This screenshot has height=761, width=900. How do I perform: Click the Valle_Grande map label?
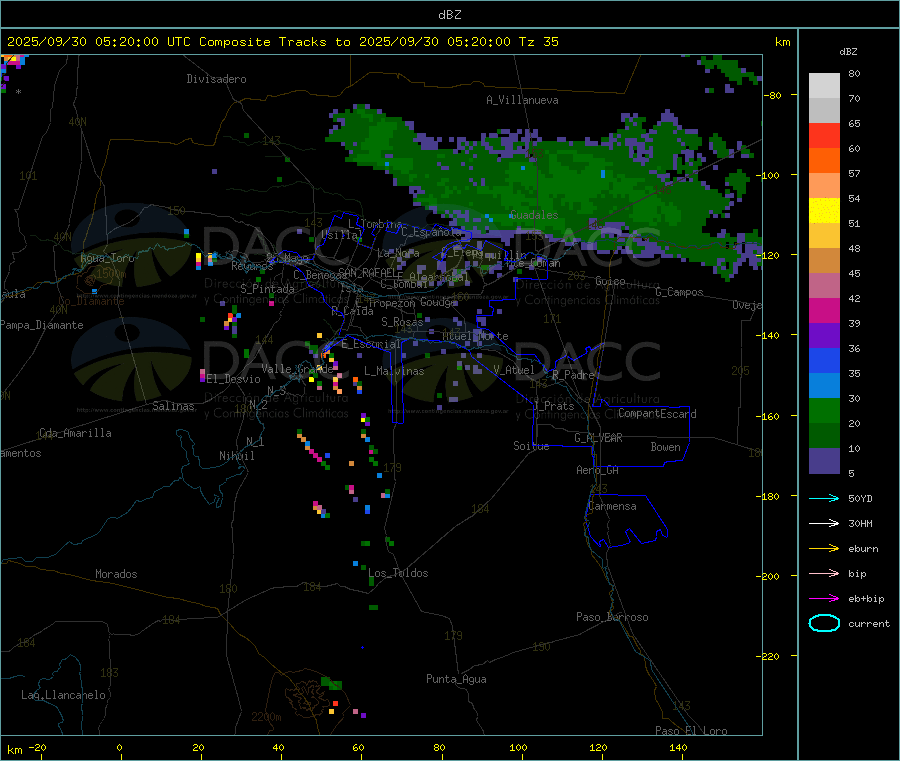pos(297,369)
